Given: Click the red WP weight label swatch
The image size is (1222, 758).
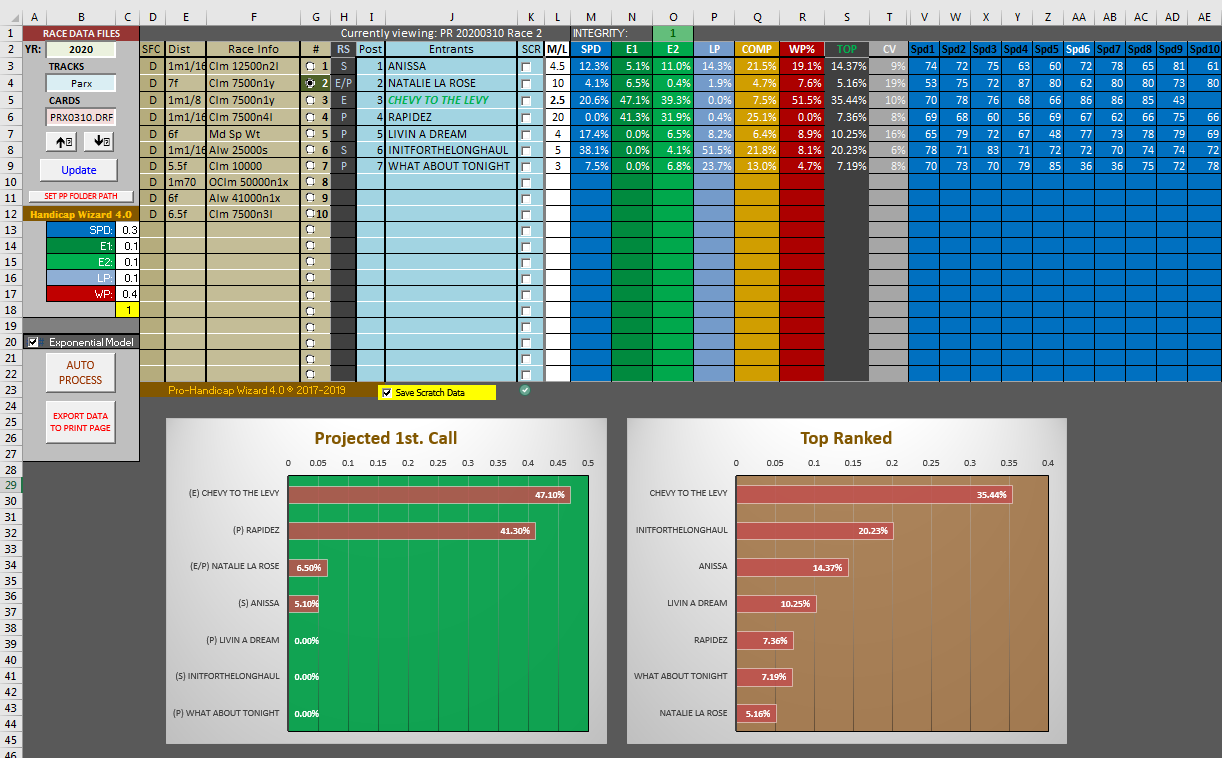Looking at the screenshot, I should [x=82, y=294].
